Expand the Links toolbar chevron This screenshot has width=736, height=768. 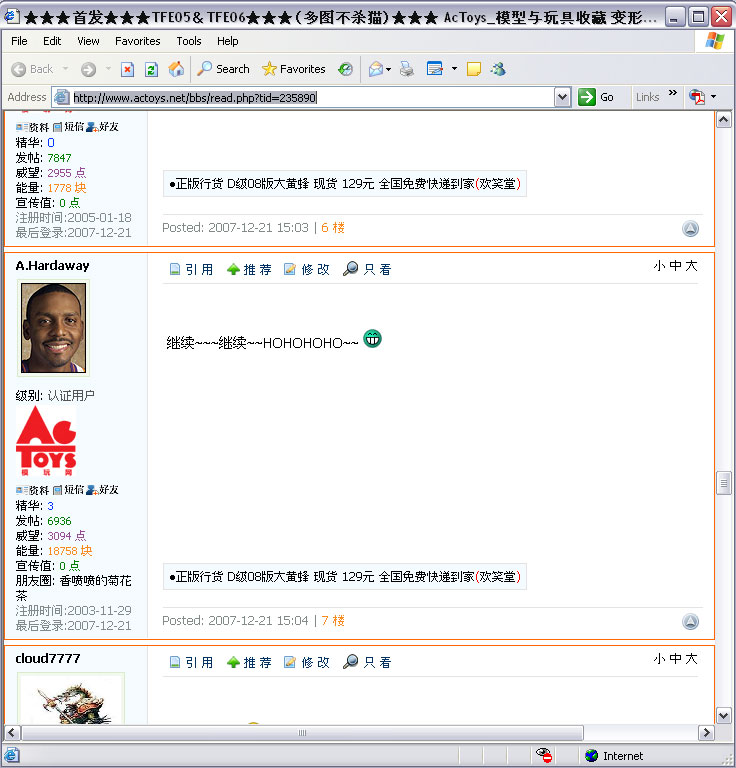pos(673,93)
